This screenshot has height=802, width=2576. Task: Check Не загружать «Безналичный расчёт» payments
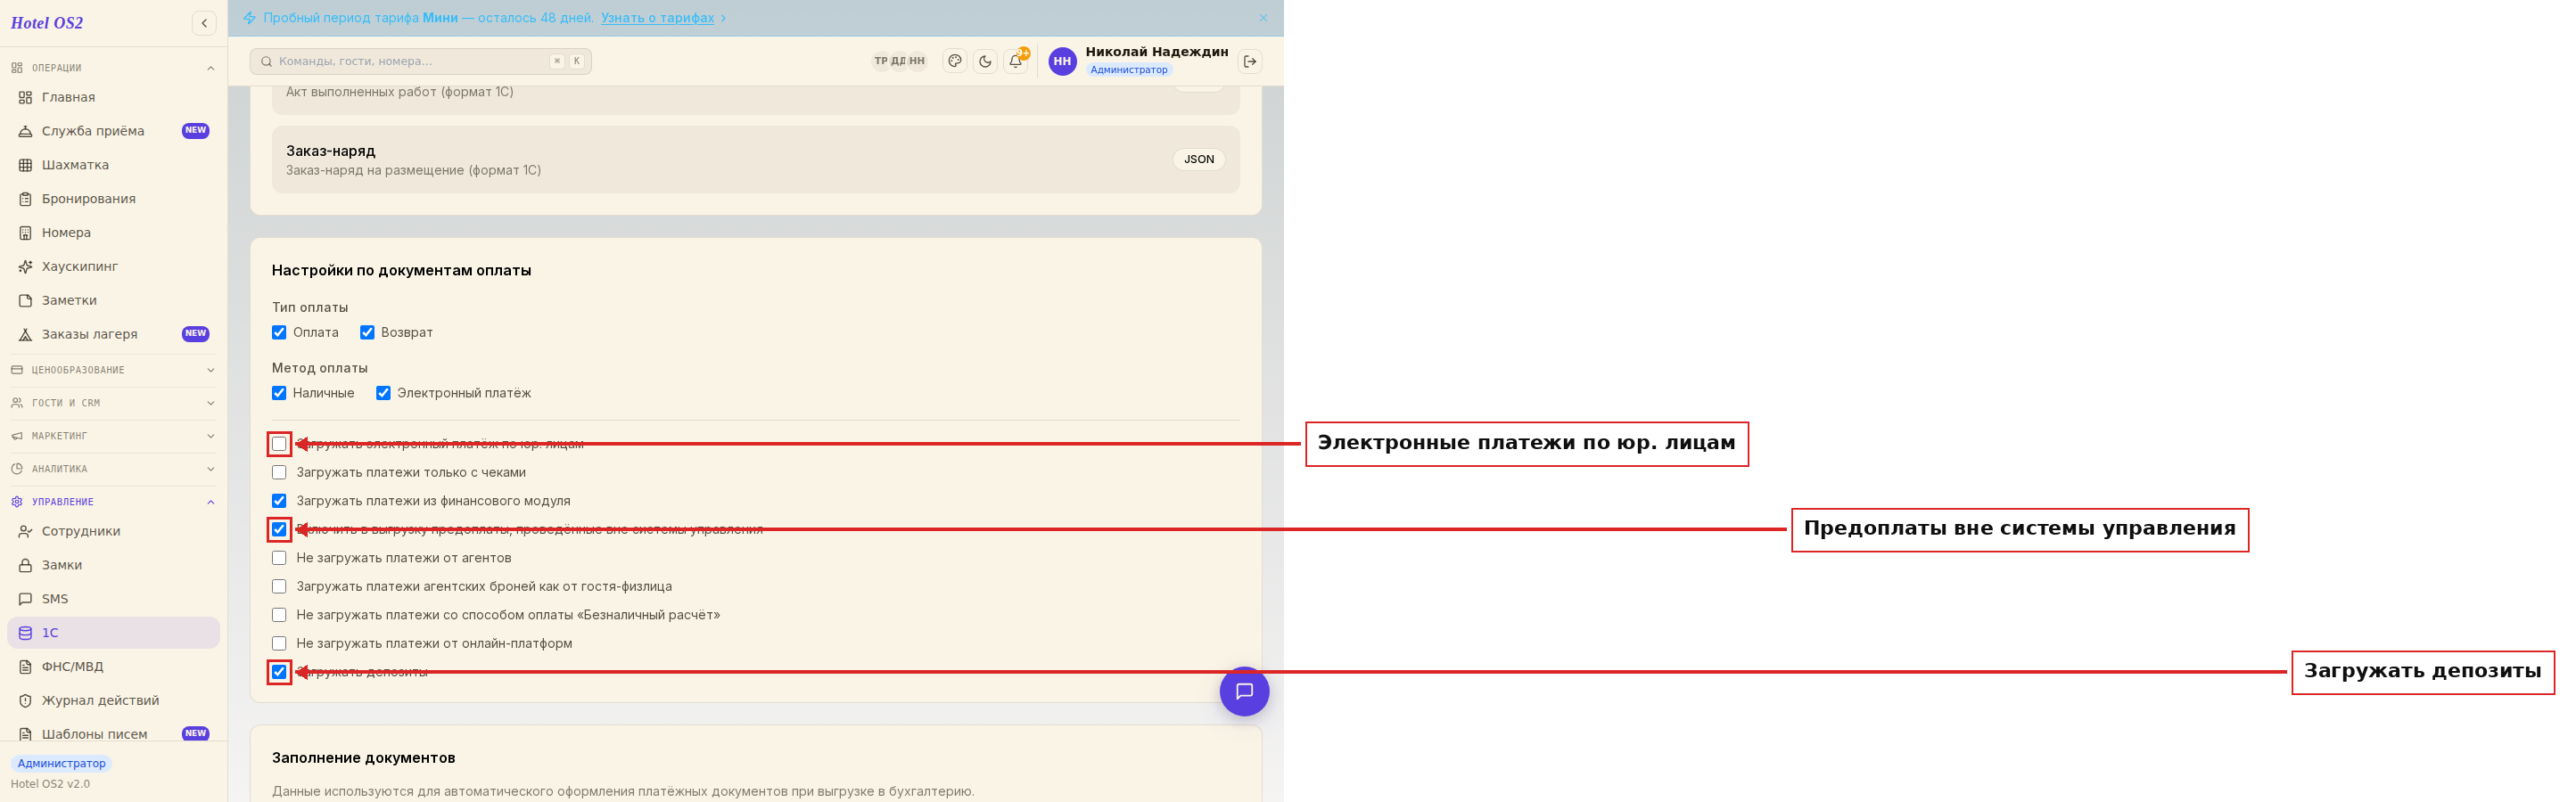coord(279,615)
